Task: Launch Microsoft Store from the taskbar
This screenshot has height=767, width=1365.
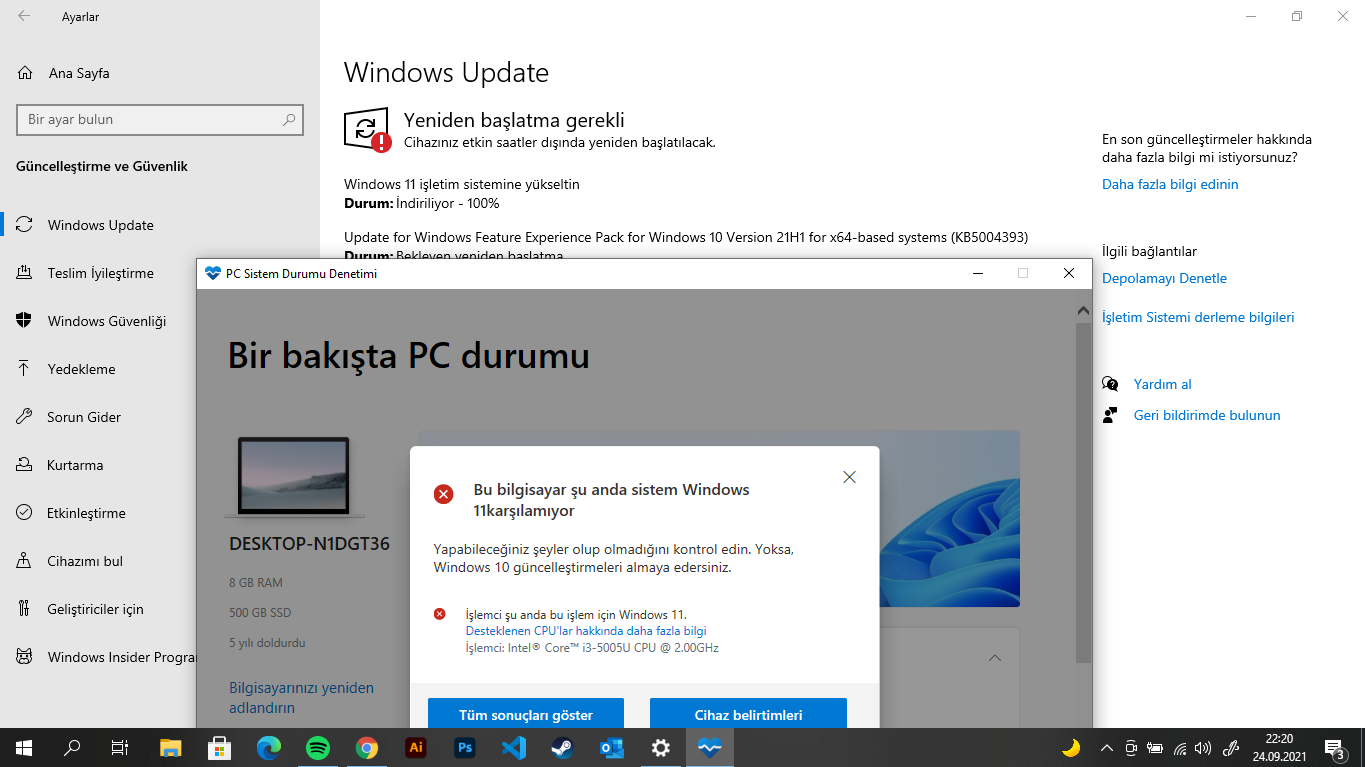Action: point(220,747)
